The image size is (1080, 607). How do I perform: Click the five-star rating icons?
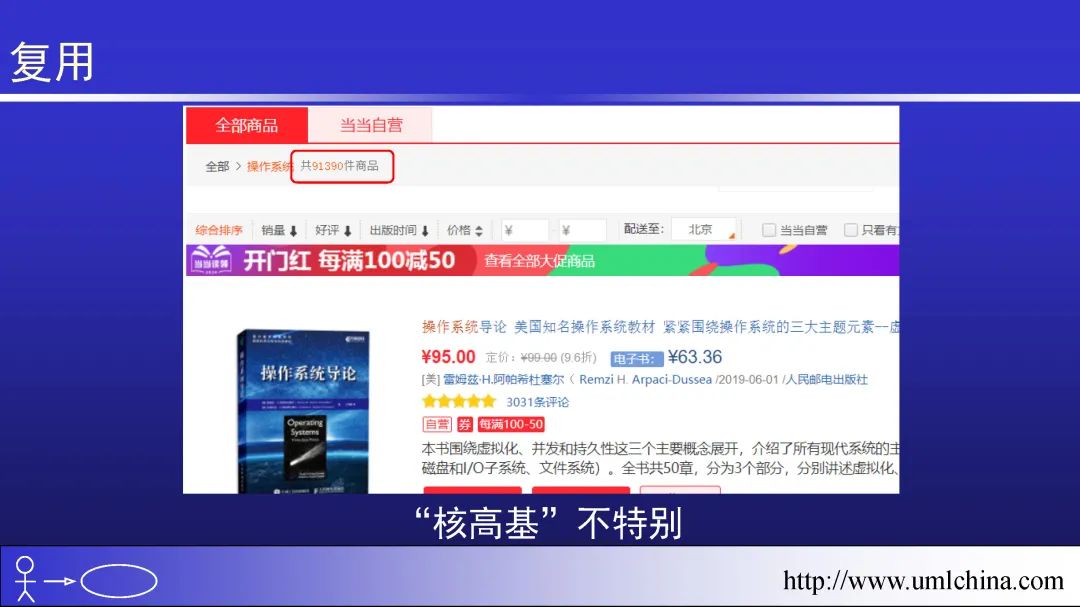pos(459,402)
